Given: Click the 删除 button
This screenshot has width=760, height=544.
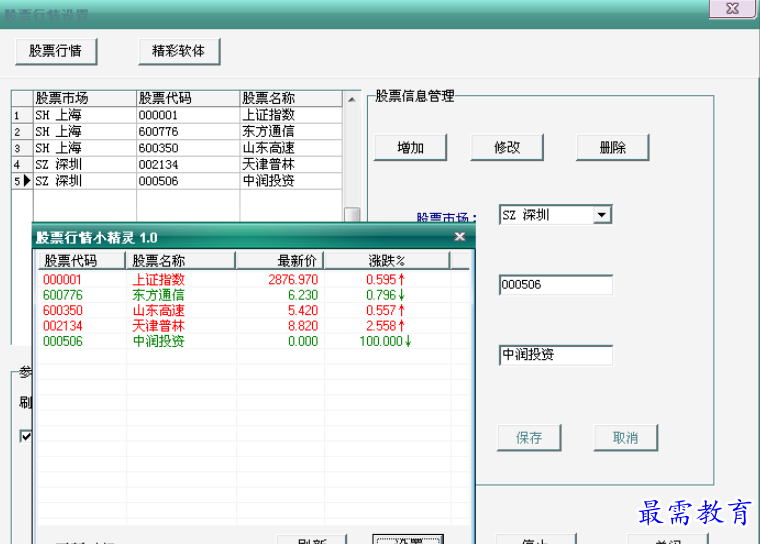Looking at the screenshot, I should pos(612,147).
